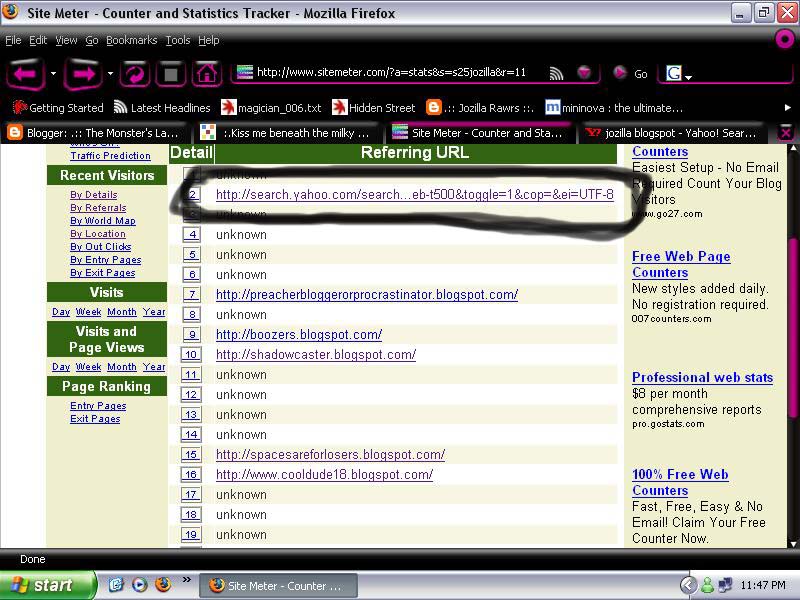Open the Go menu

click(x=92, y=40)
